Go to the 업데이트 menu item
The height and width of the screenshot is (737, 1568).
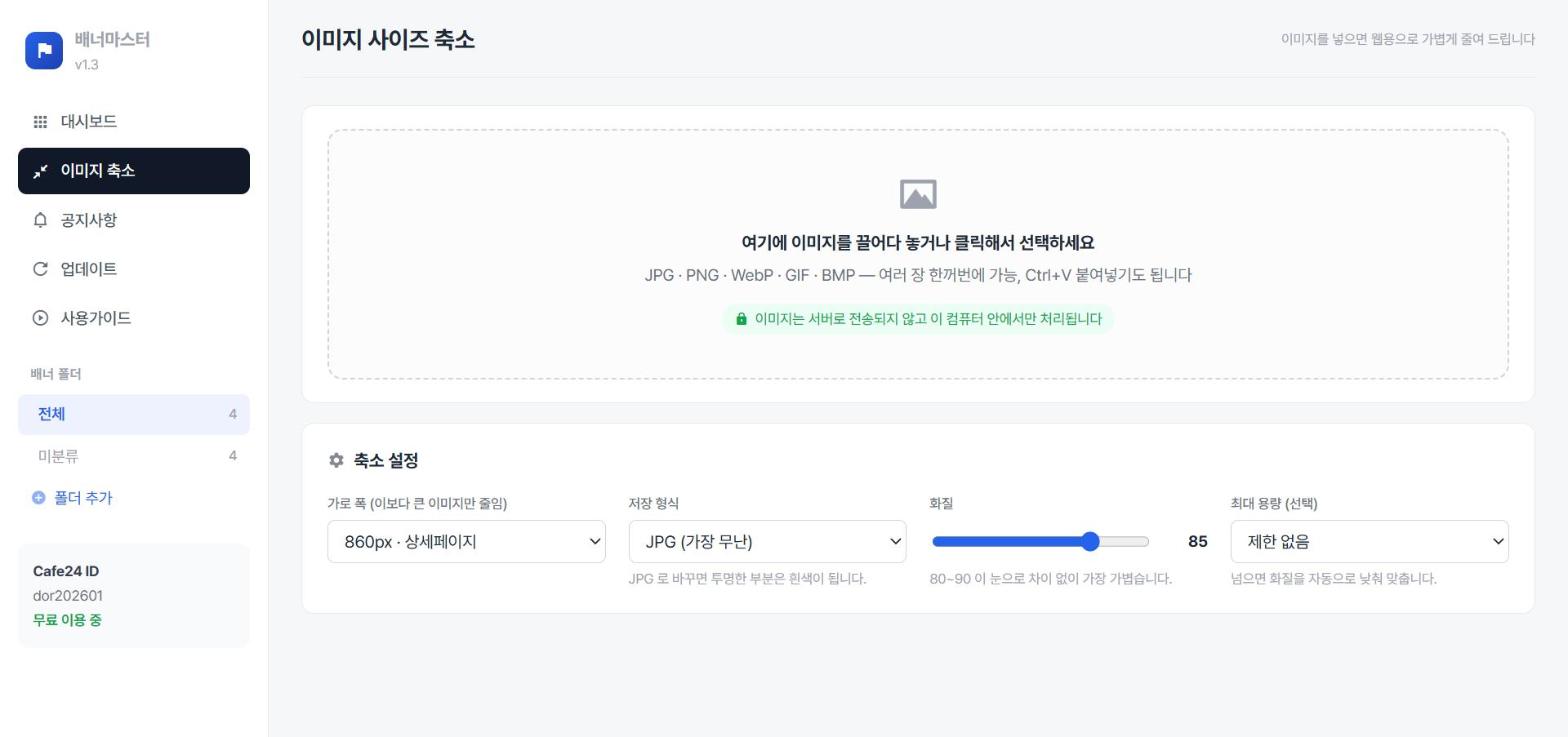tap(134, 269)
